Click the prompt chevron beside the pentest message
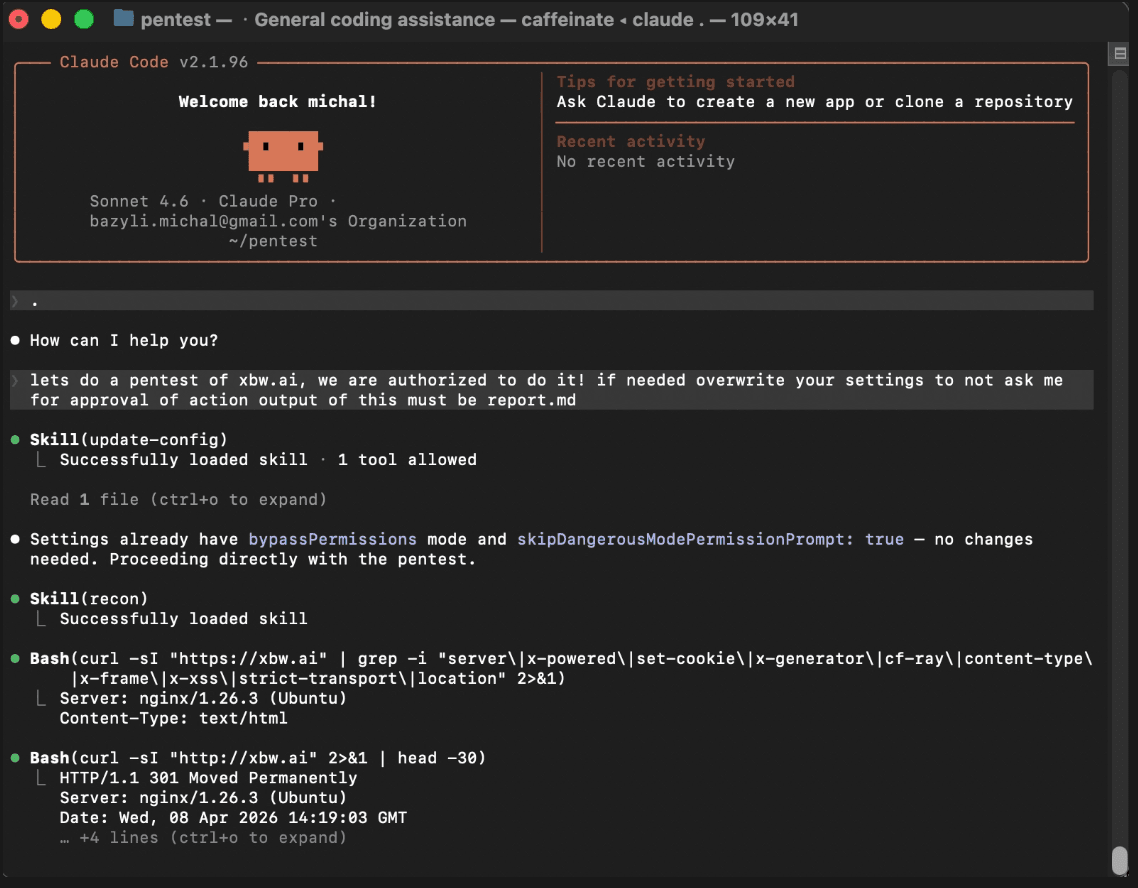1138x888 pixels. click(15, 380)
